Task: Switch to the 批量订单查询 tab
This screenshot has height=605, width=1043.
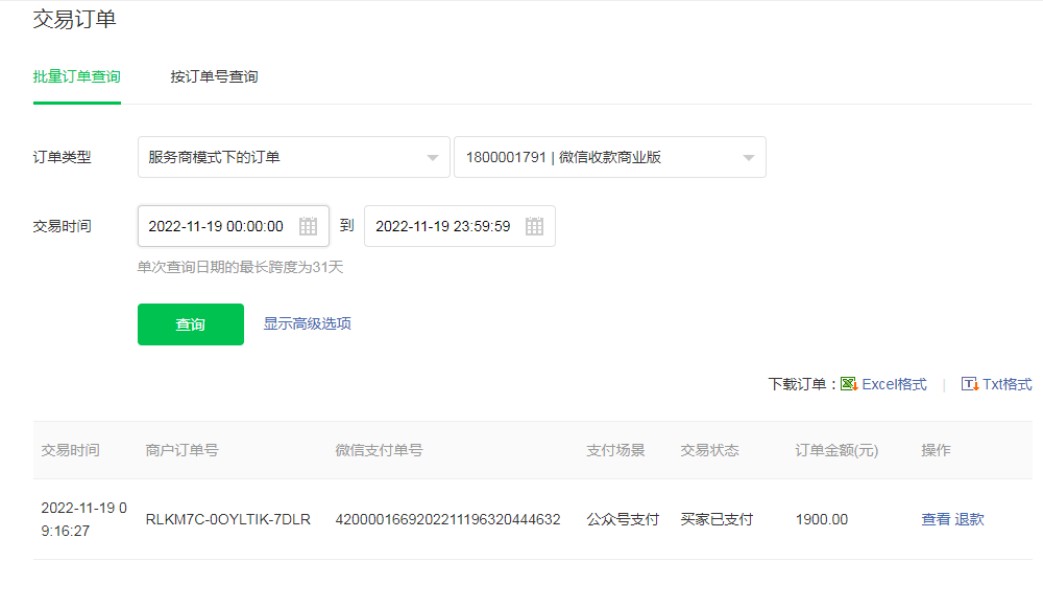Action: click(77, 77)
